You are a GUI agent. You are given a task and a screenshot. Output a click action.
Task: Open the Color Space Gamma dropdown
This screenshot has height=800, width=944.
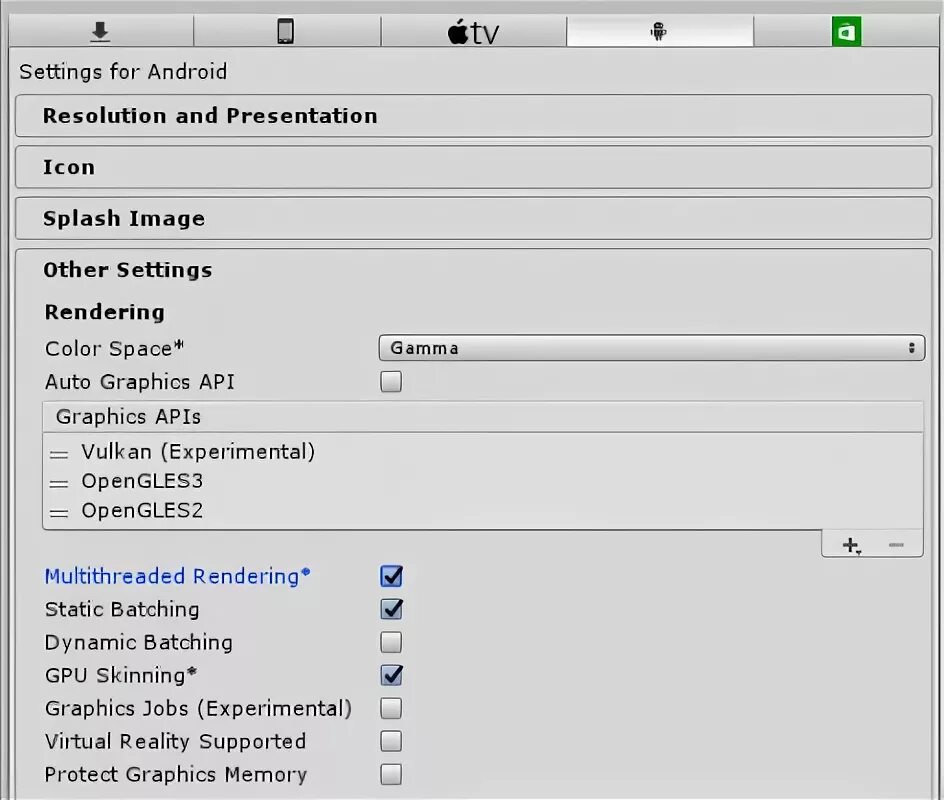[x=651, y=348]
